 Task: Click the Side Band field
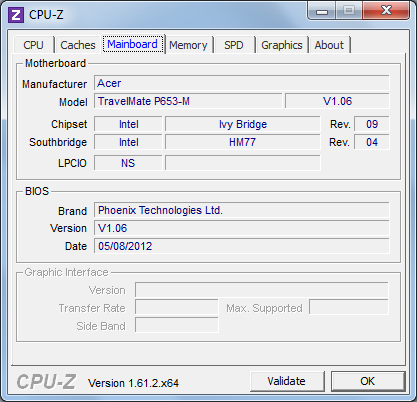(177, 326)
